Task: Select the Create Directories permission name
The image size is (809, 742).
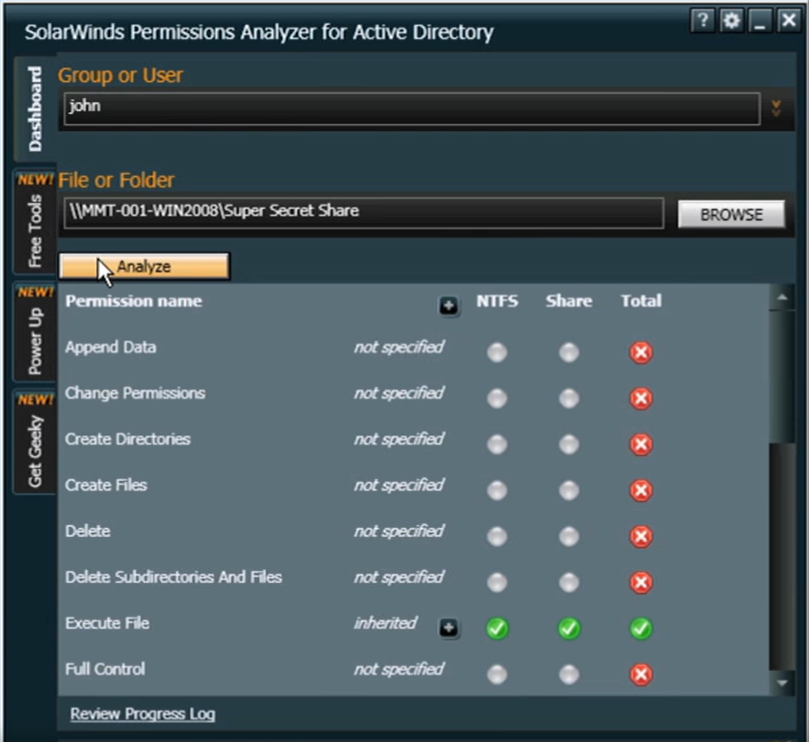Action: [x=127, y=439]
